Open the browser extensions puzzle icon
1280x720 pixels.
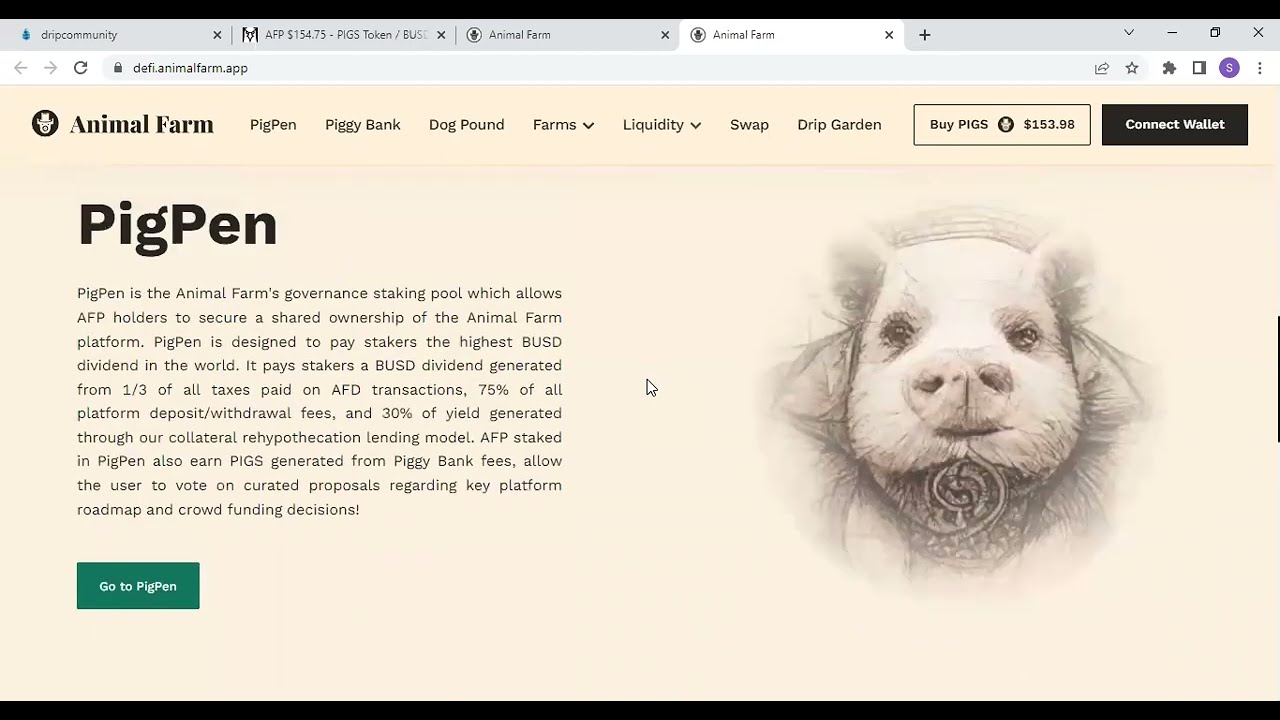[1169, 68]
